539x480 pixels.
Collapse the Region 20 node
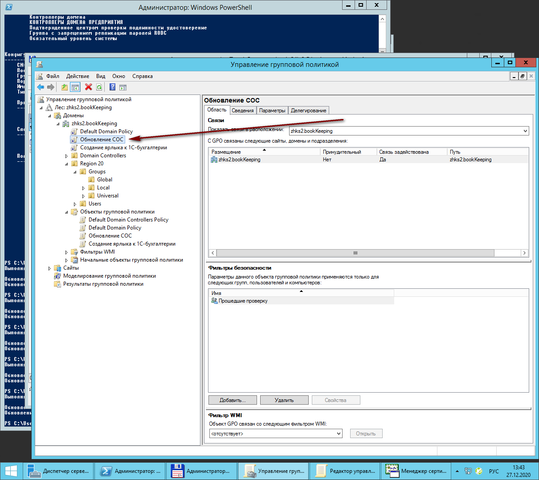click(x=67, y=164)
